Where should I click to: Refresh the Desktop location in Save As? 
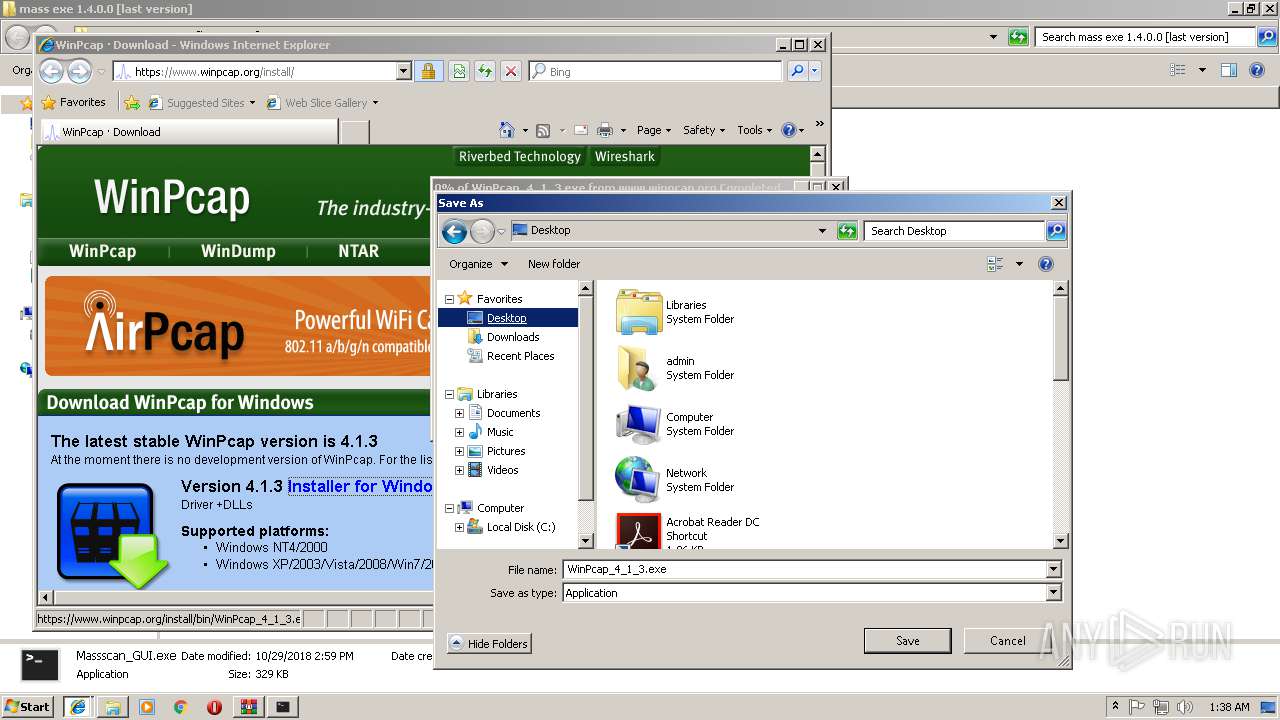point(847,231)
